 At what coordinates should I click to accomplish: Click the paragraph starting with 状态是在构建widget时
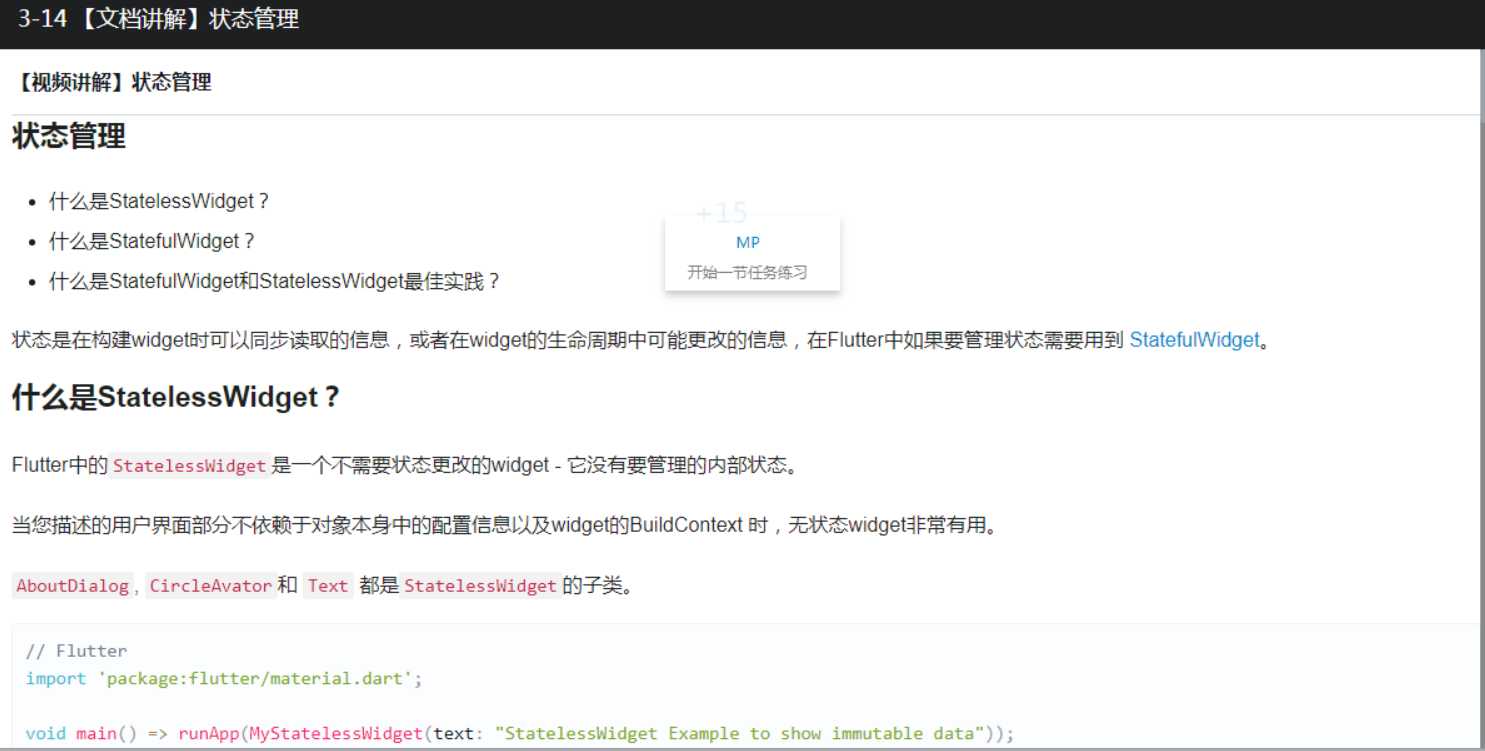click(641, 340)
